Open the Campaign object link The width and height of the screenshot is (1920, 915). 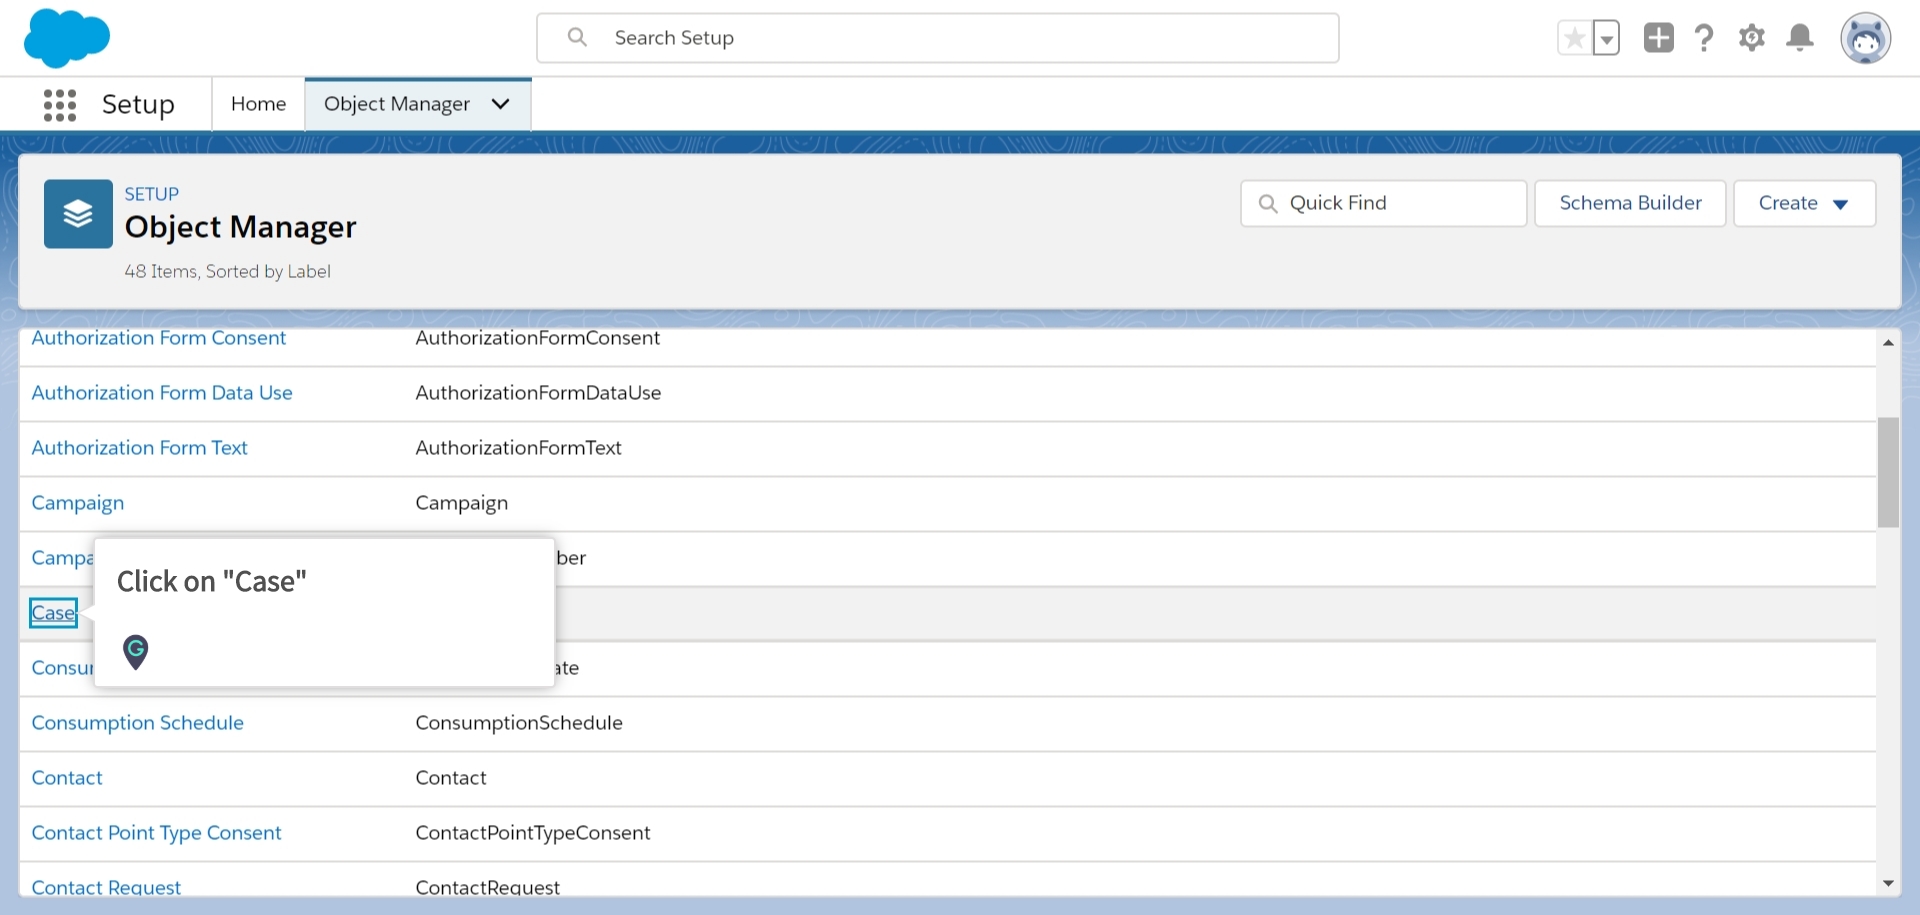coord(78,503)
